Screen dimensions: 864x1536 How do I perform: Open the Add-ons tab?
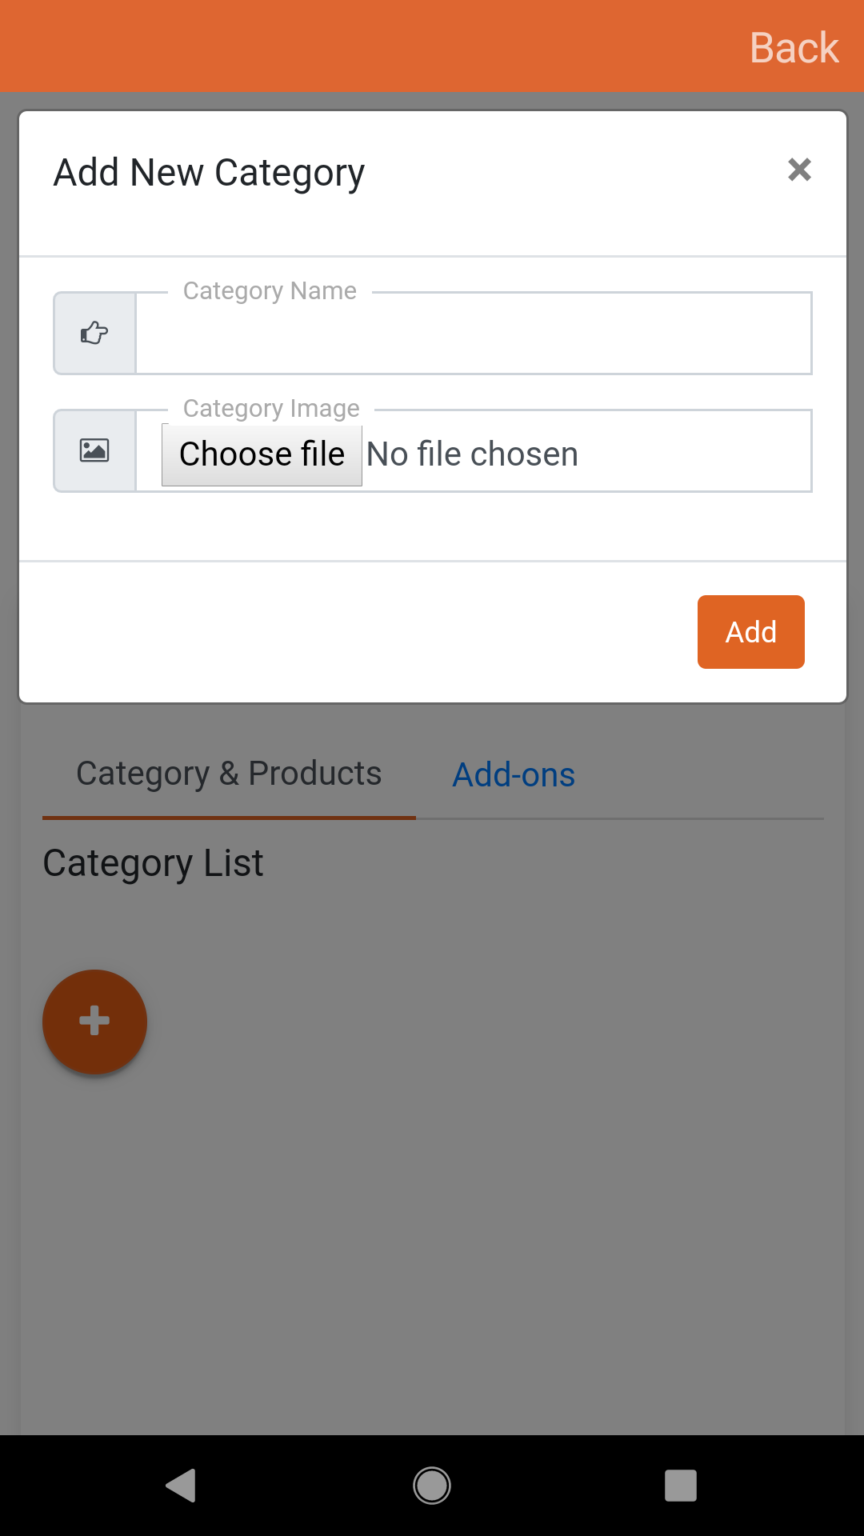[514, 775]
